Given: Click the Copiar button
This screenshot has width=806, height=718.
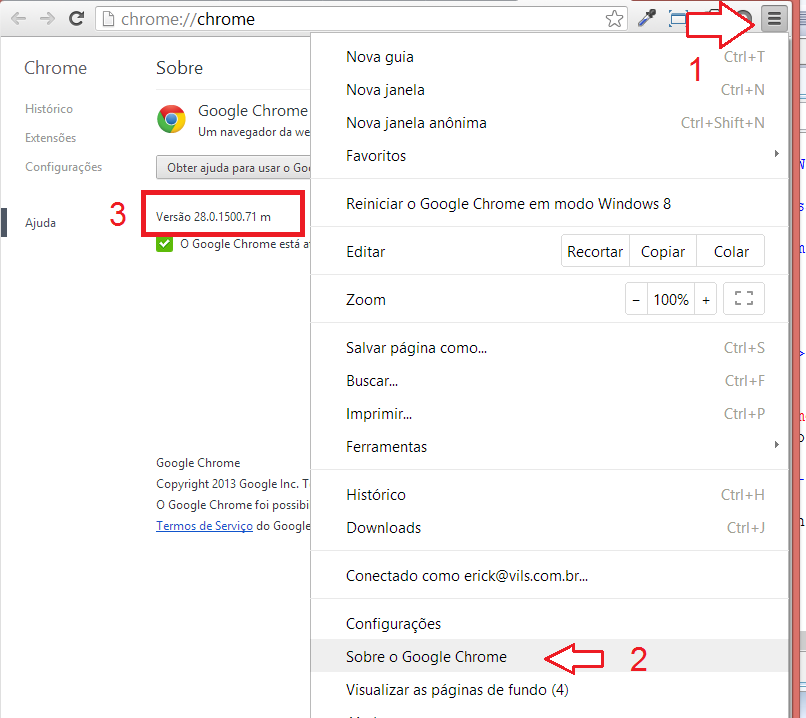Looking at the screenshot, I should [x=663, y=251].
